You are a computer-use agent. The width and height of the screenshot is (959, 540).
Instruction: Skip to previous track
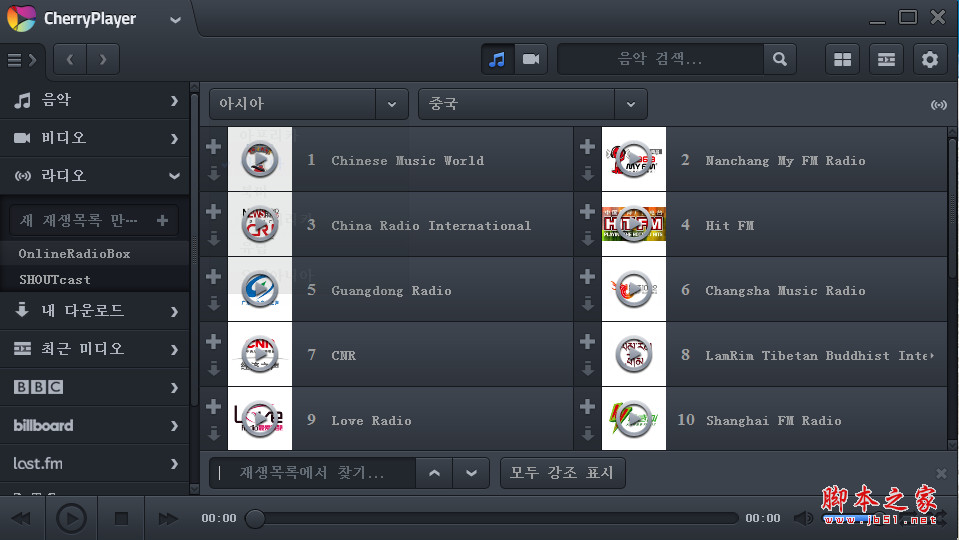21,519
